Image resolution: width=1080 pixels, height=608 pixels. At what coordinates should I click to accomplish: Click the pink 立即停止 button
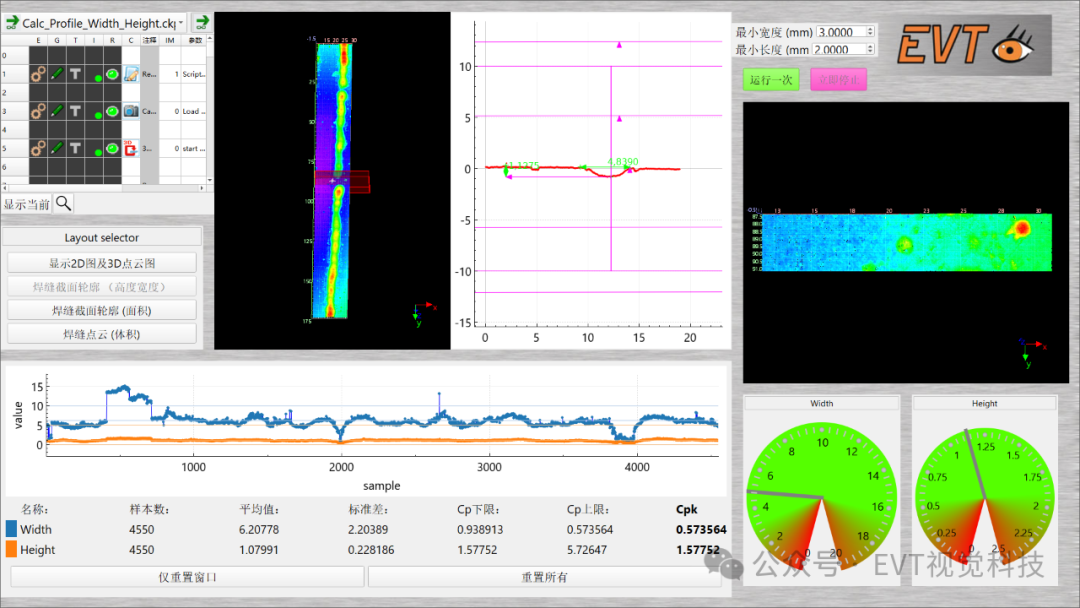[x=838, y=80]
